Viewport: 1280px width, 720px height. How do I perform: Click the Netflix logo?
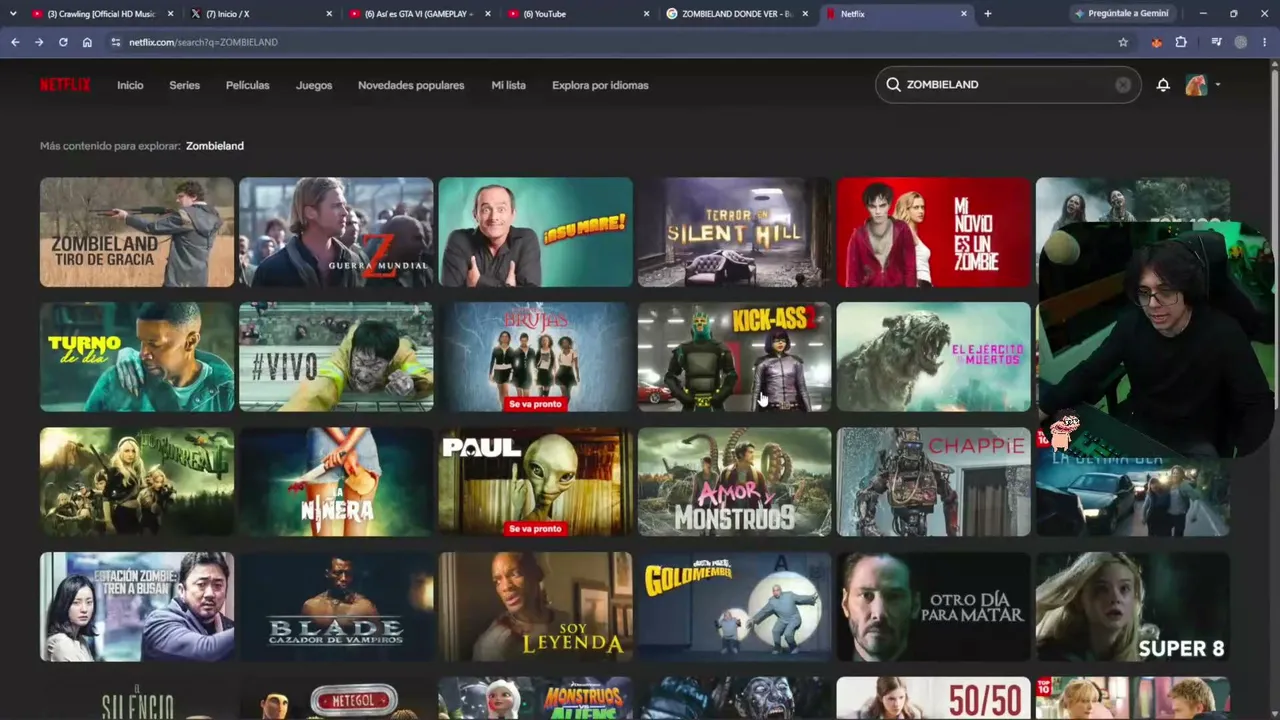(x=65, y=85)
